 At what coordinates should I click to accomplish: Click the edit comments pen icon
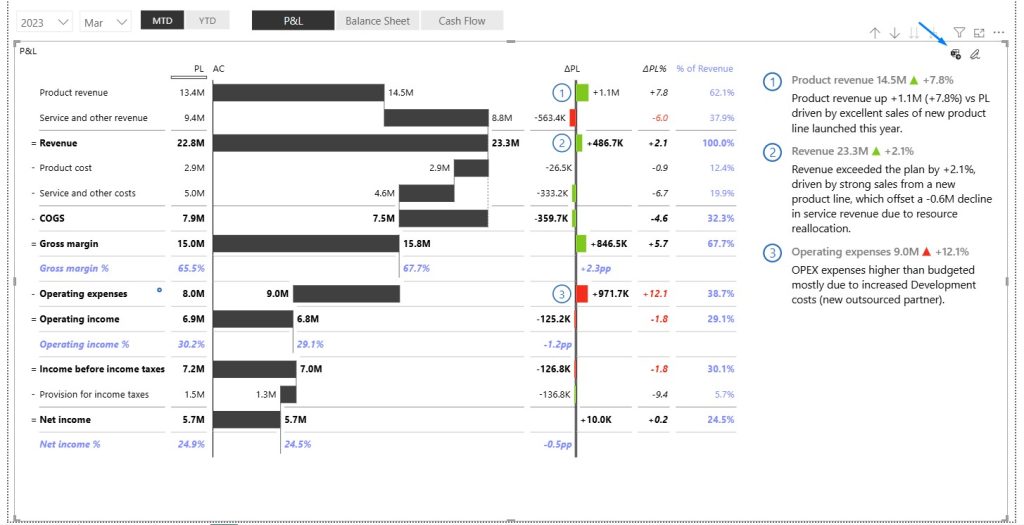[x=975, y=54]
